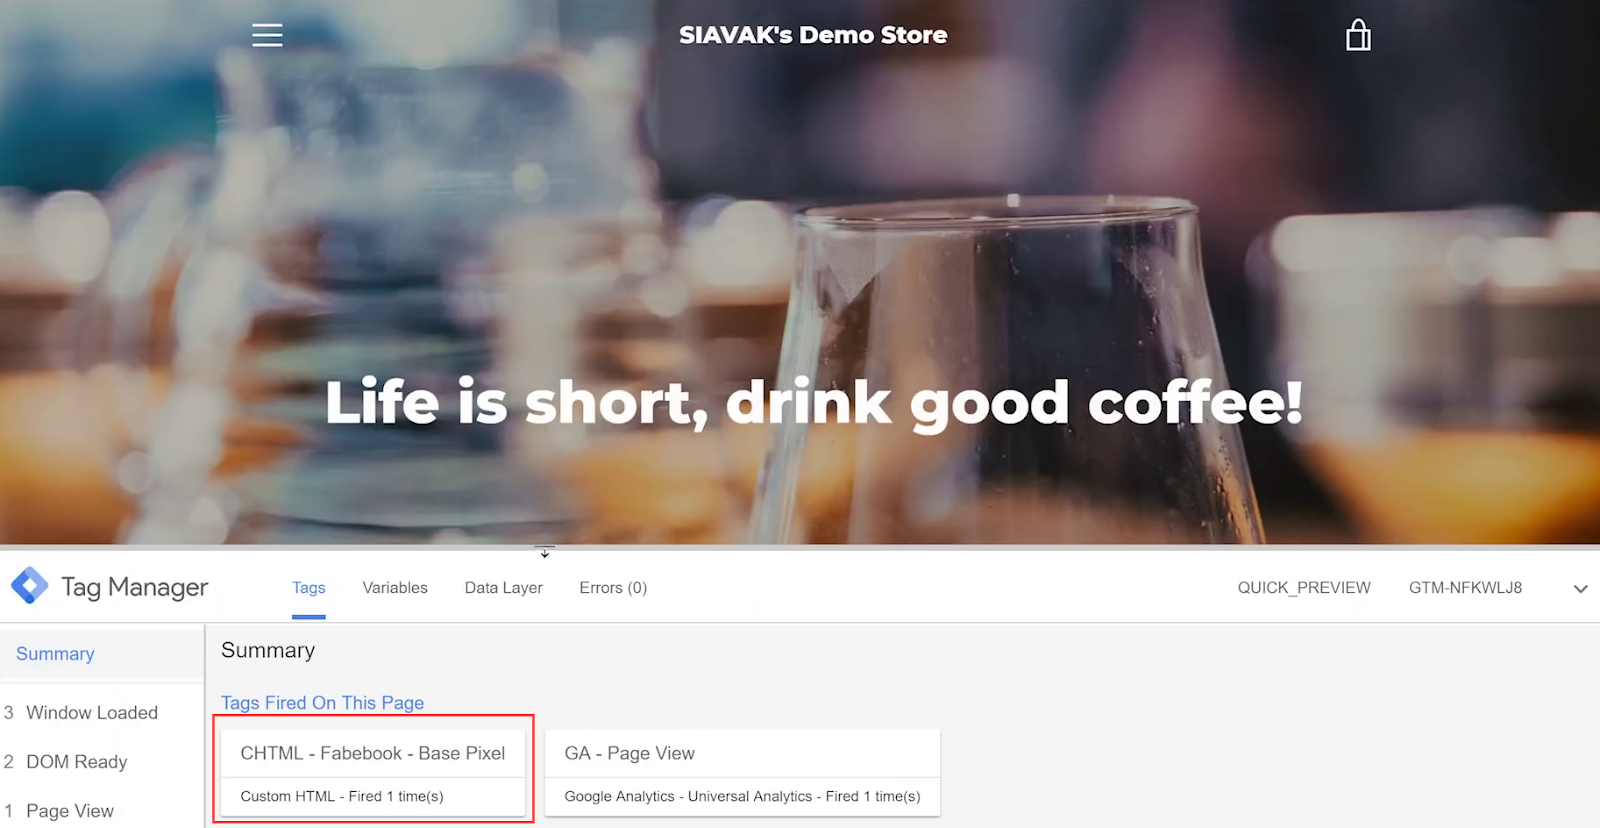Viewport: 1600px width, 828px height.
Task: Expand the chevron next to GTM-NFKWLJ8
Action: click(1580, 588)
